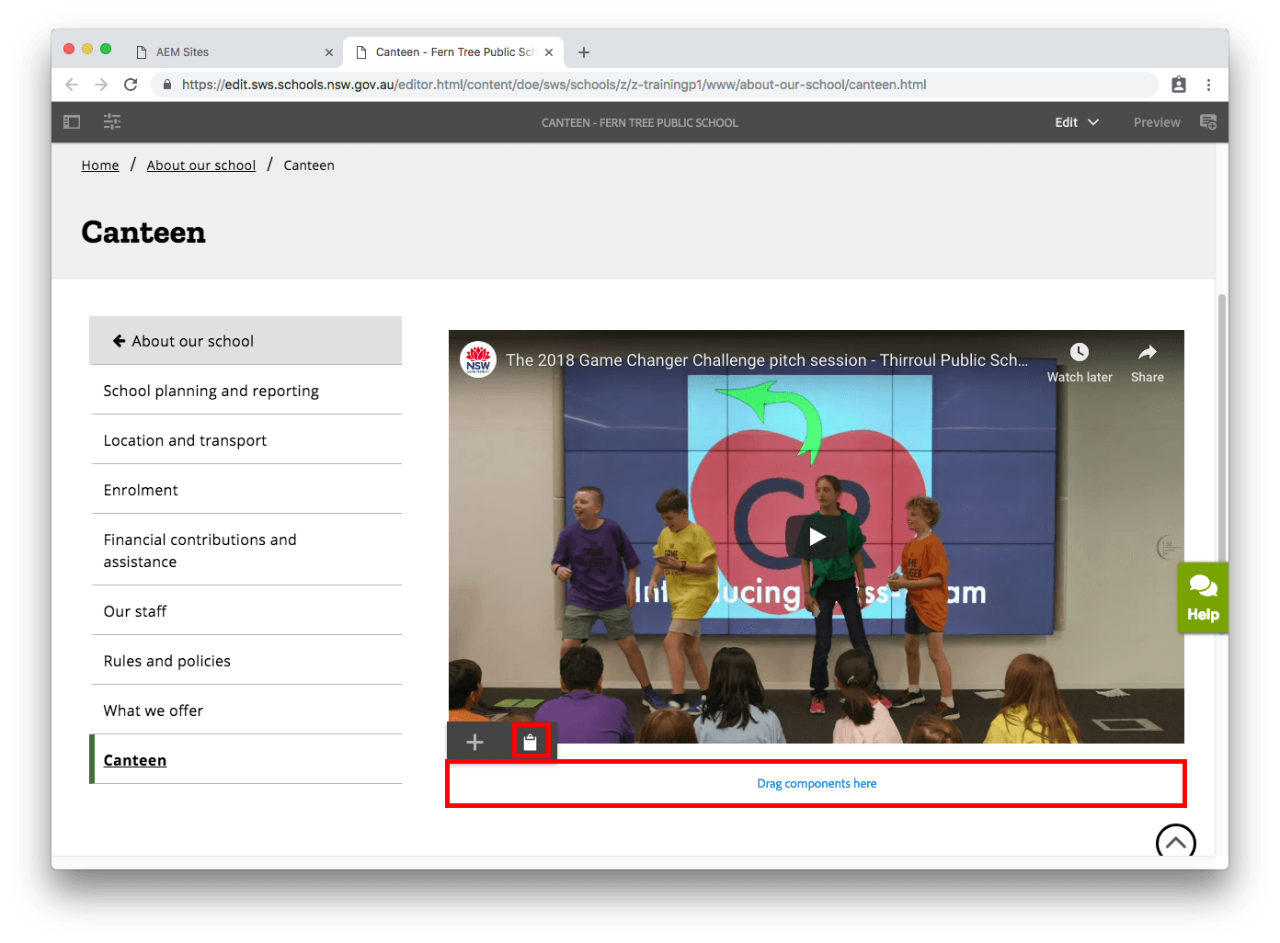Click the Home breadcrumb link
The height and width of the screenshot is (943, 1280).
tap(100, 165)
